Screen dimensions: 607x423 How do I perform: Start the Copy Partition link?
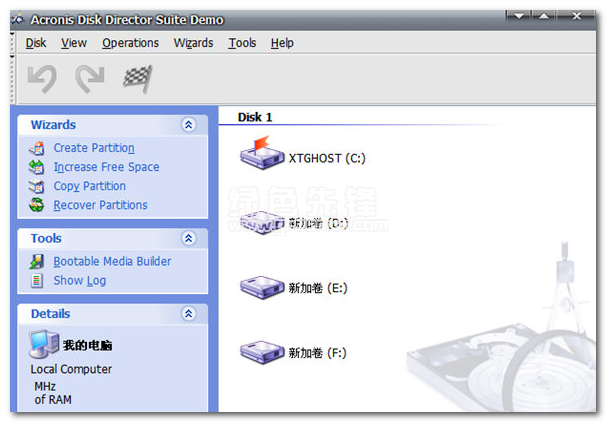coord(90,186)
